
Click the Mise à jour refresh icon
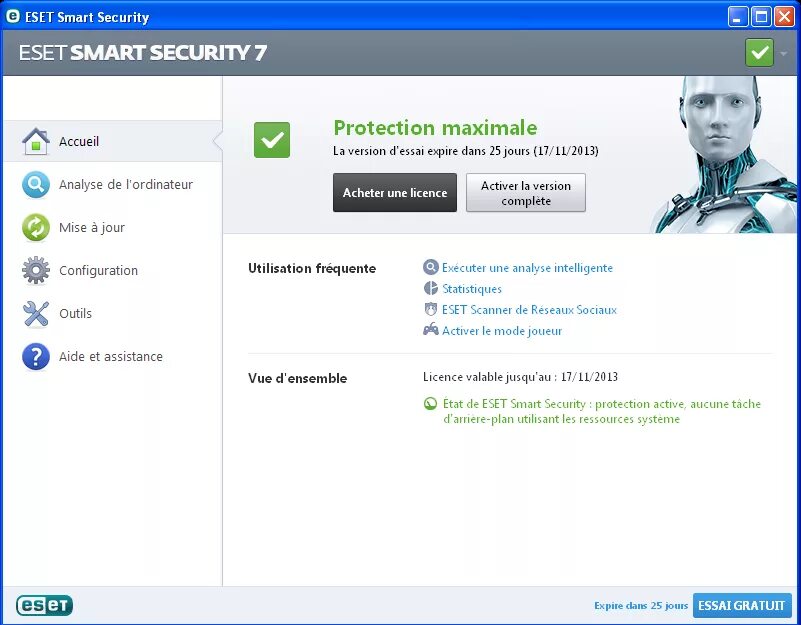pyautogui.click(x=36, y=228)
